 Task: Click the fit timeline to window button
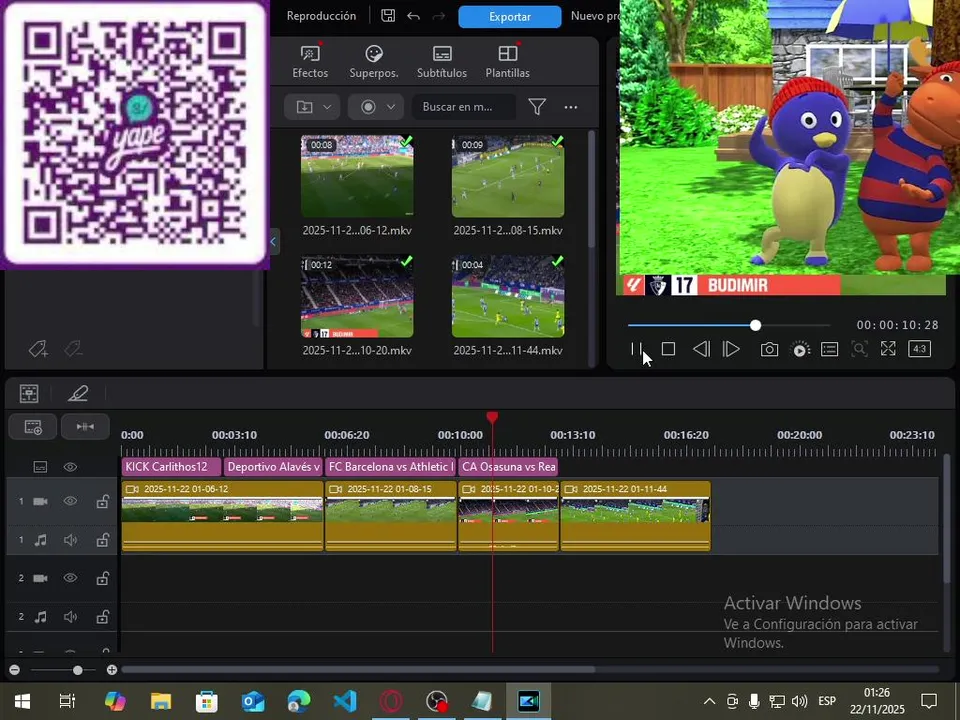85,427
